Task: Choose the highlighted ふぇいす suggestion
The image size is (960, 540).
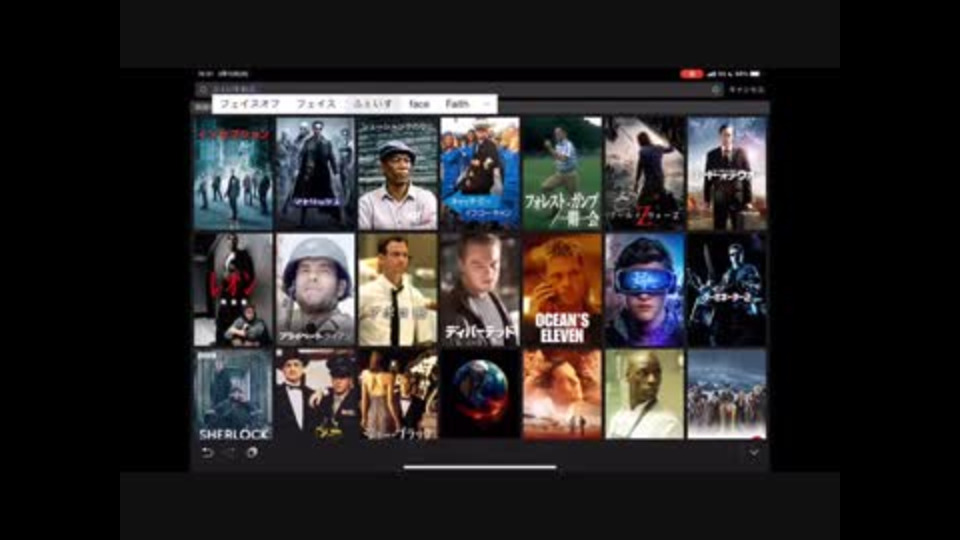Action: (373, 104)
